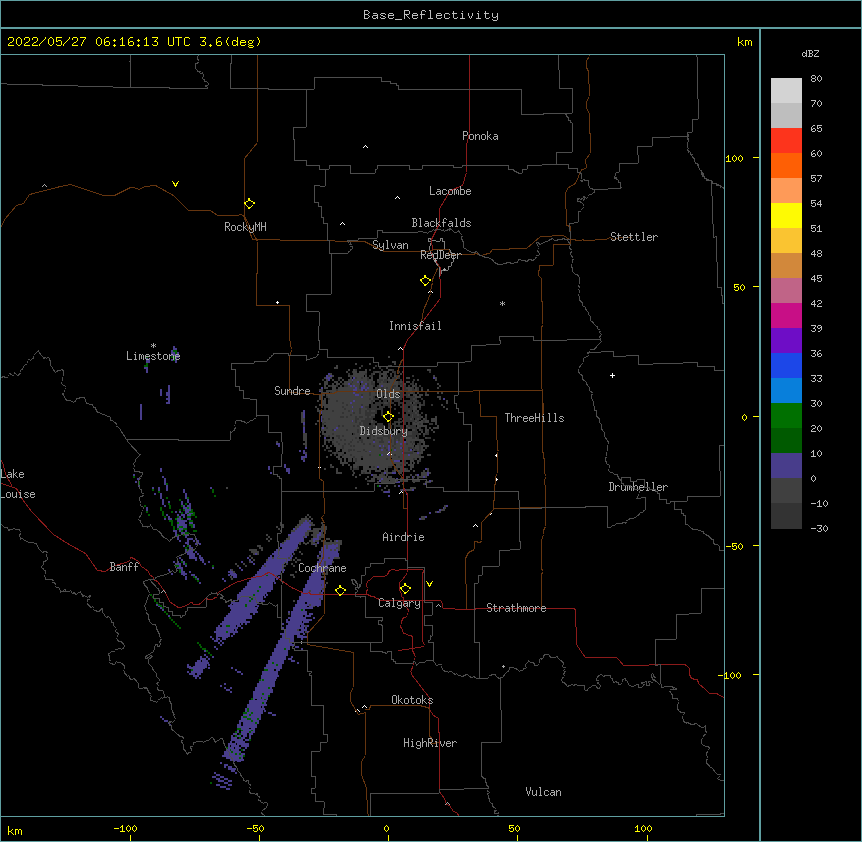Click the yellow diamond marker inside Calgary

coord(406,589)
